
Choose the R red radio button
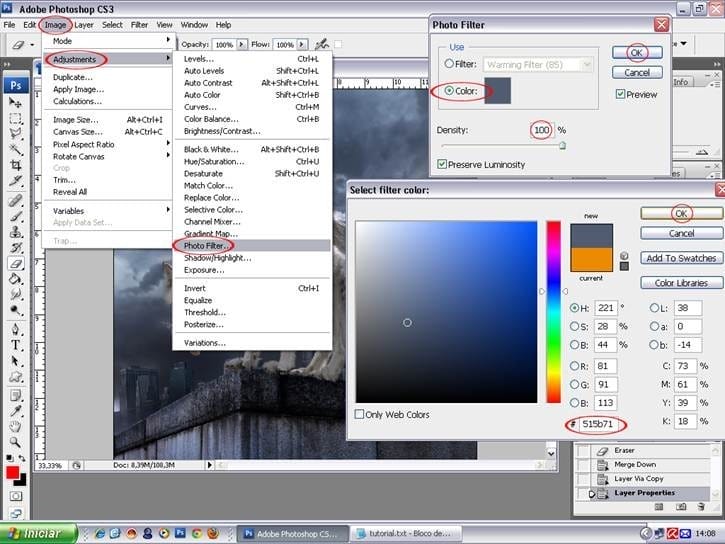pos(574,366)
